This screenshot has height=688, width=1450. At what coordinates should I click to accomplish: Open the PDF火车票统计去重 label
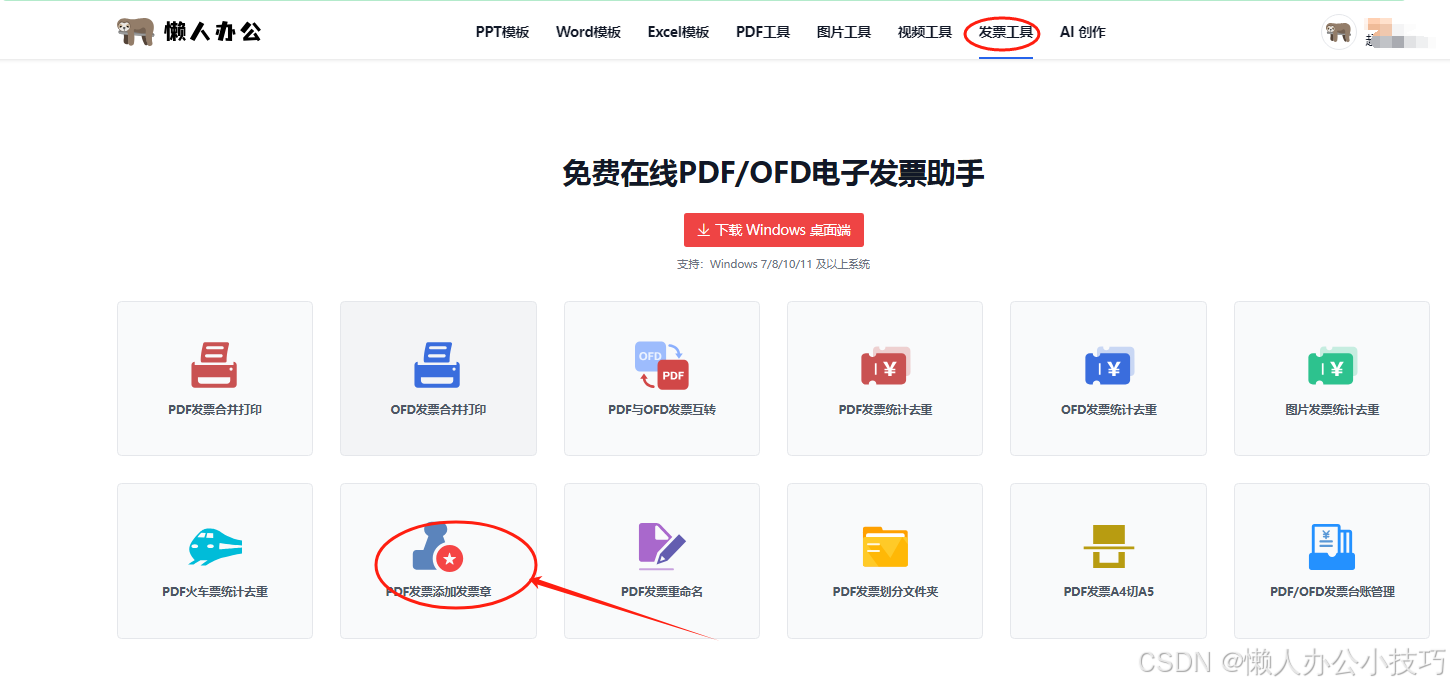click(215, 592)
